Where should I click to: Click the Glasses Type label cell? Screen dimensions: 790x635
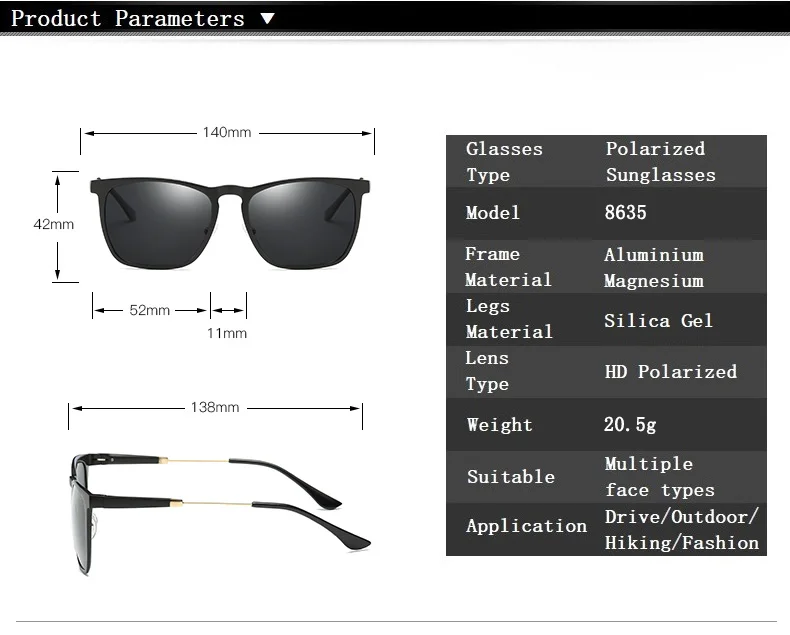coord(504,162)
